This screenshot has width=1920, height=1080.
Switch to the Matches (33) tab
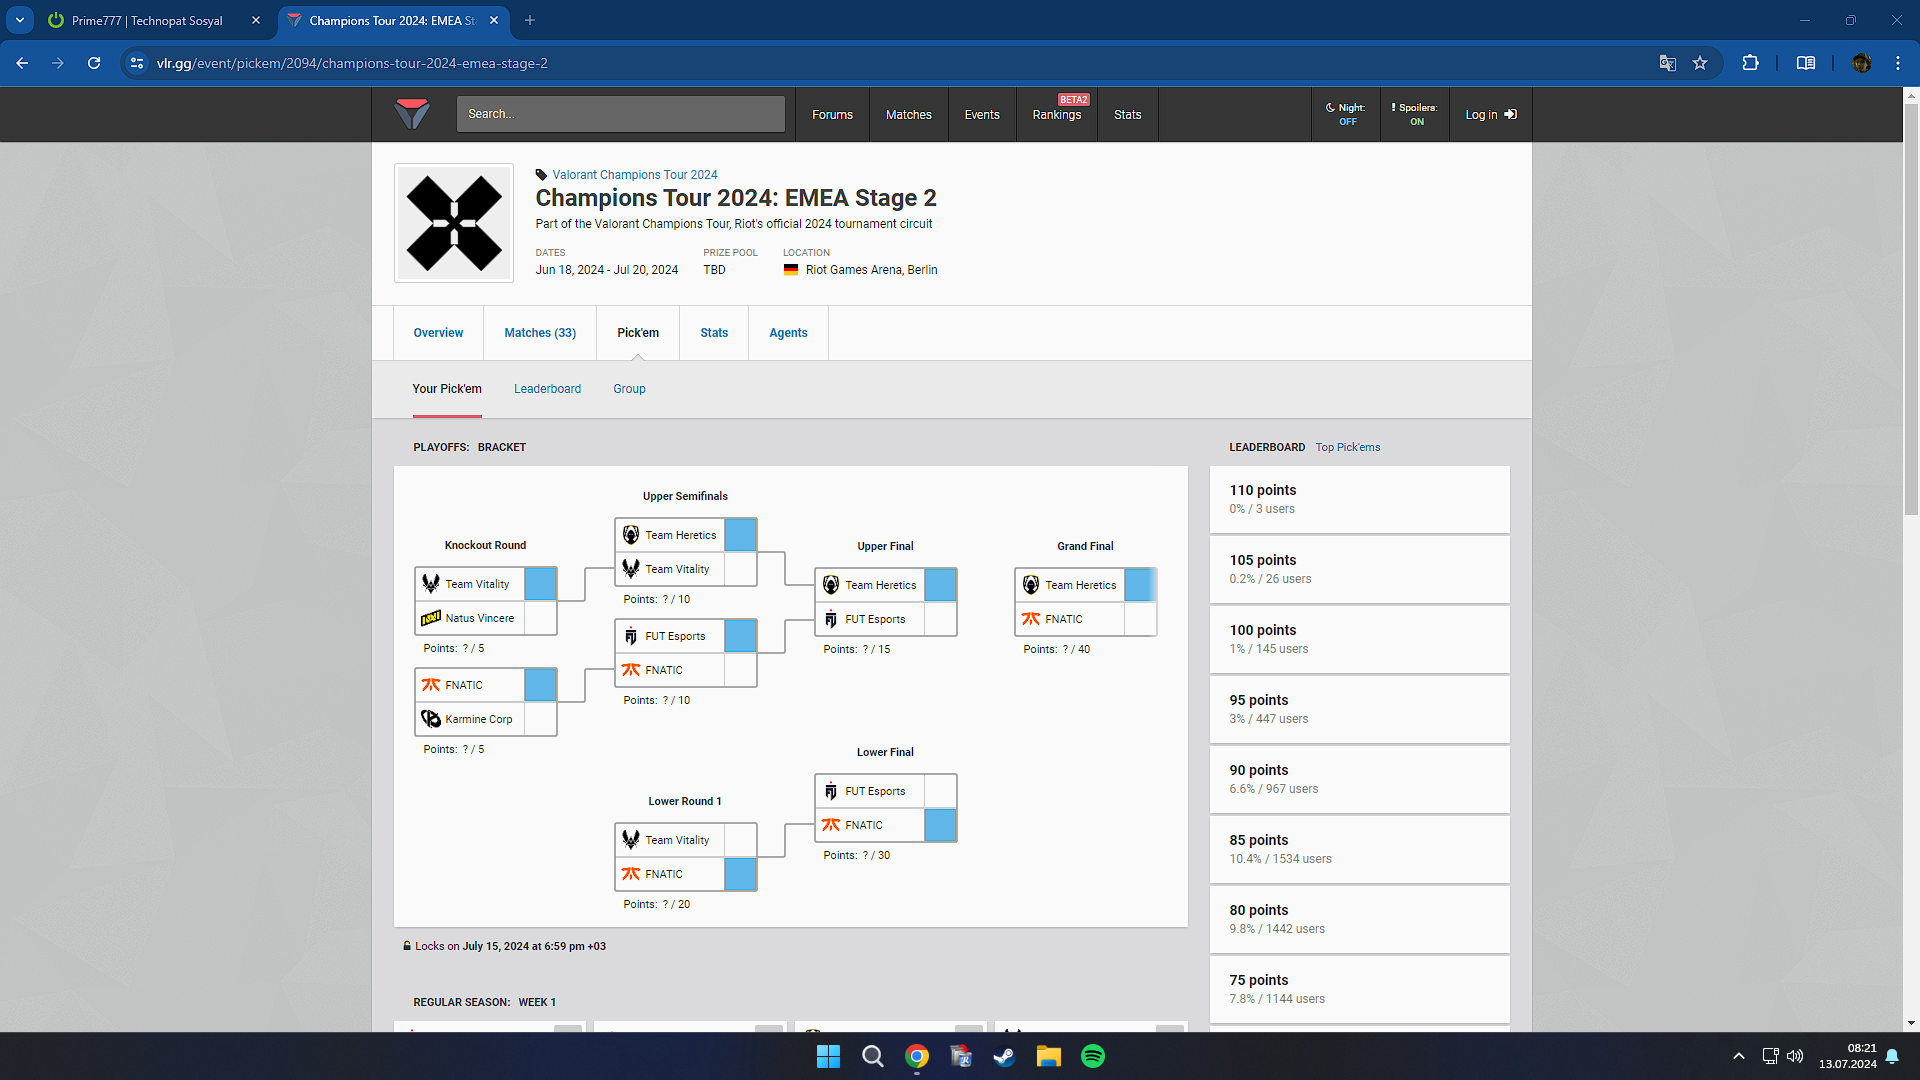tap(540, 333)
